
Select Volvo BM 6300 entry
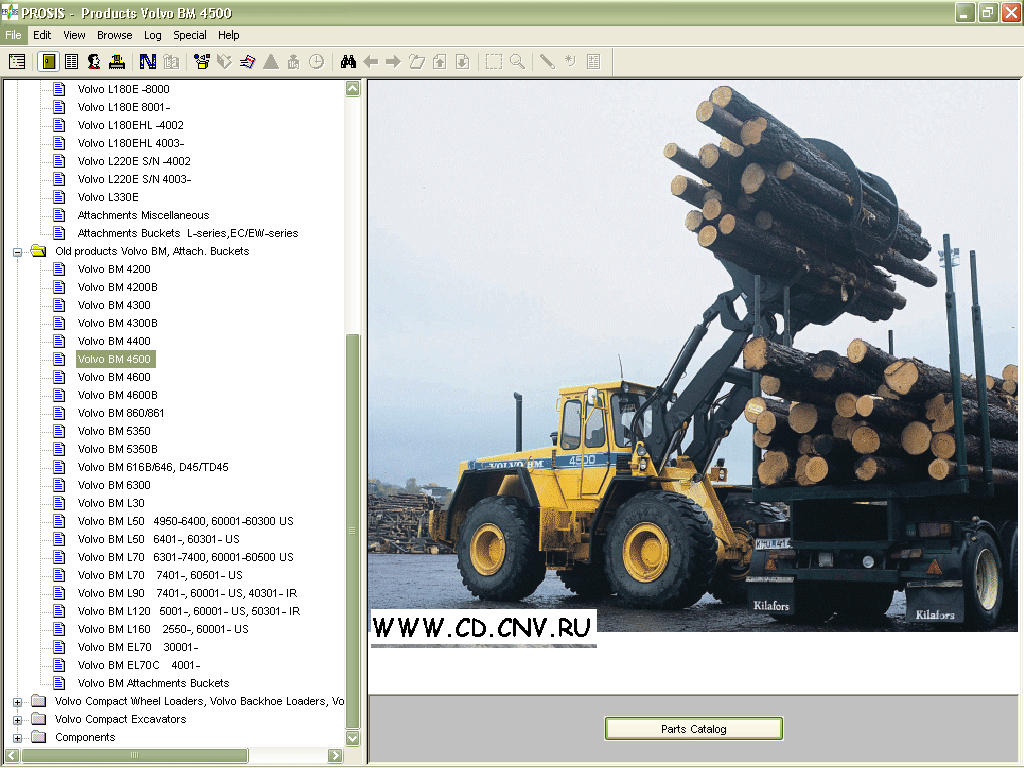point(114,485)
